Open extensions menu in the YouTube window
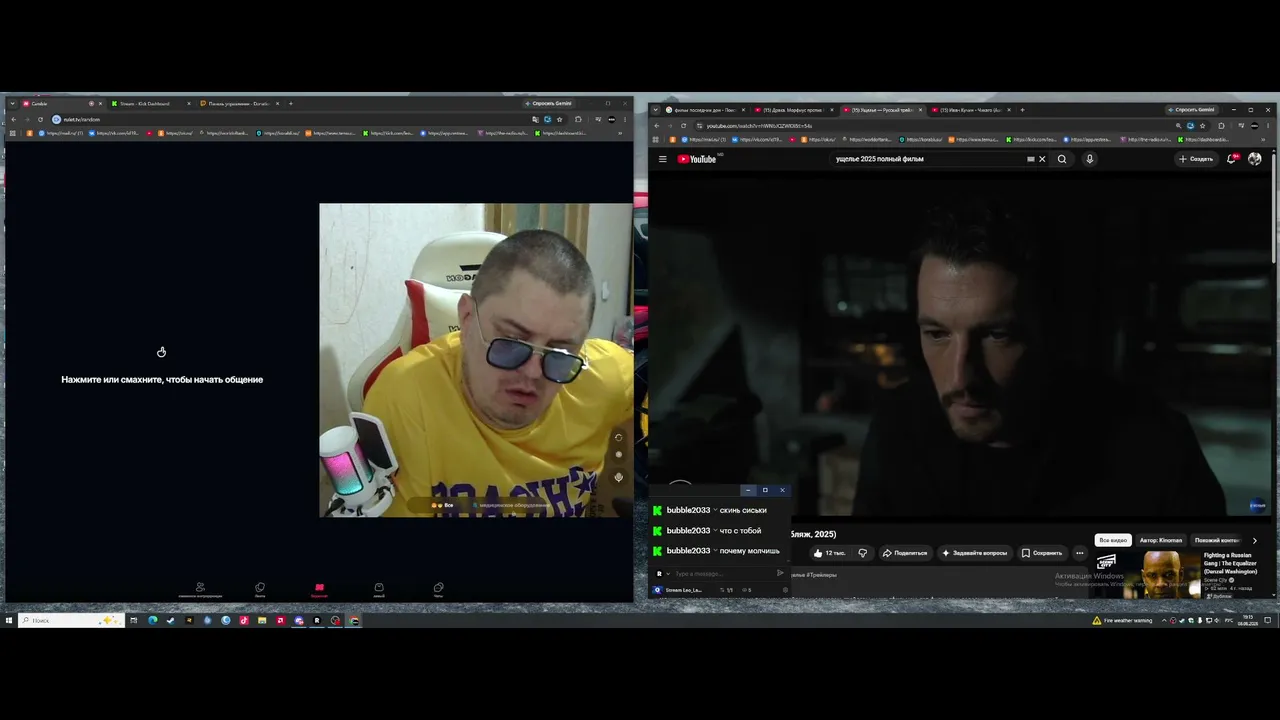Screen dimensions: 1280x720 click(x=1221, y=126)
